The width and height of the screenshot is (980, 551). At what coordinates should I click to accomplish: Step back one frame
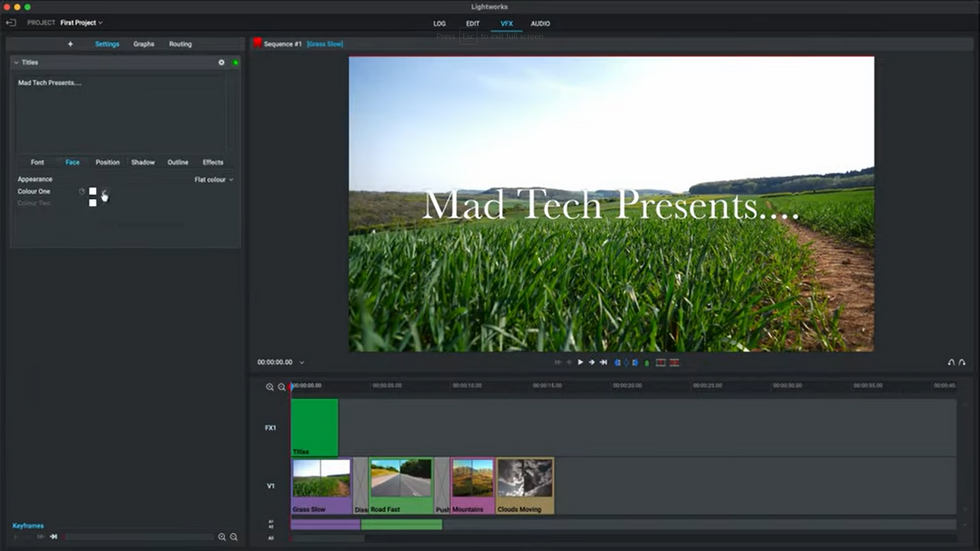click(569, 362)
